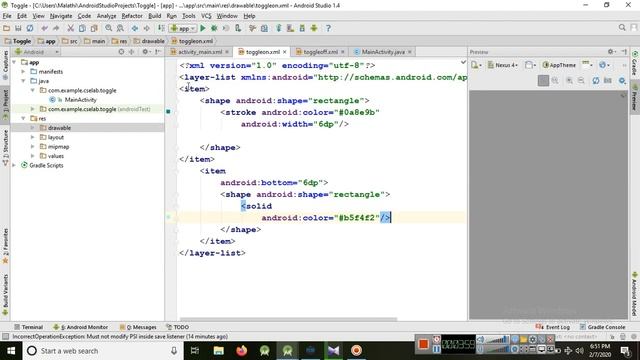Open the VCS menu

pyautogui.click(x=206, y=16)
